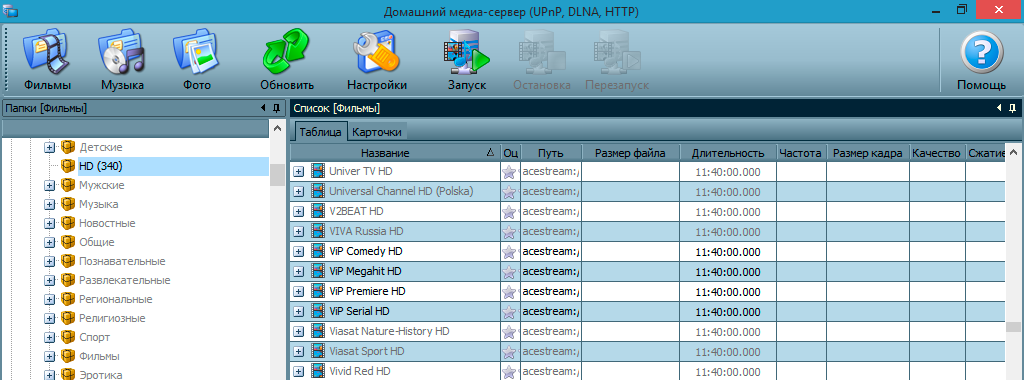Select the Религиозные folder
This screenshot has height=380, width=1024.
(x=112, y=319)
